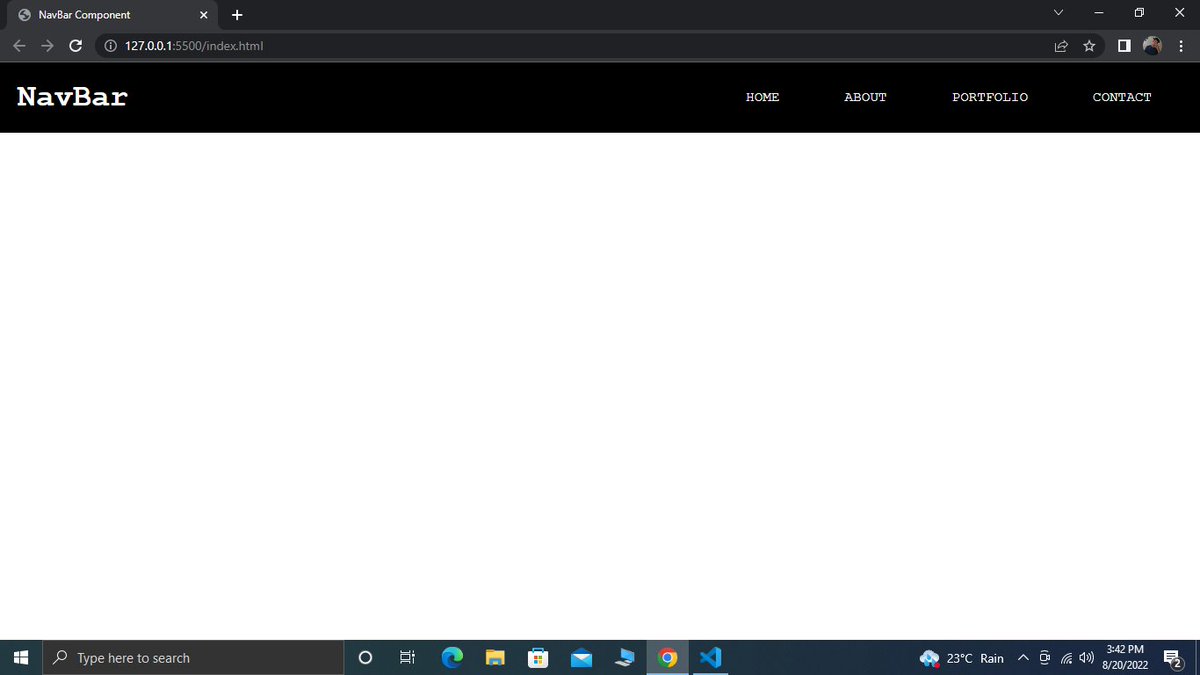Restore down the Chrome window
The width and height of the screenshot is (1200, 675).
[1139, 13]
